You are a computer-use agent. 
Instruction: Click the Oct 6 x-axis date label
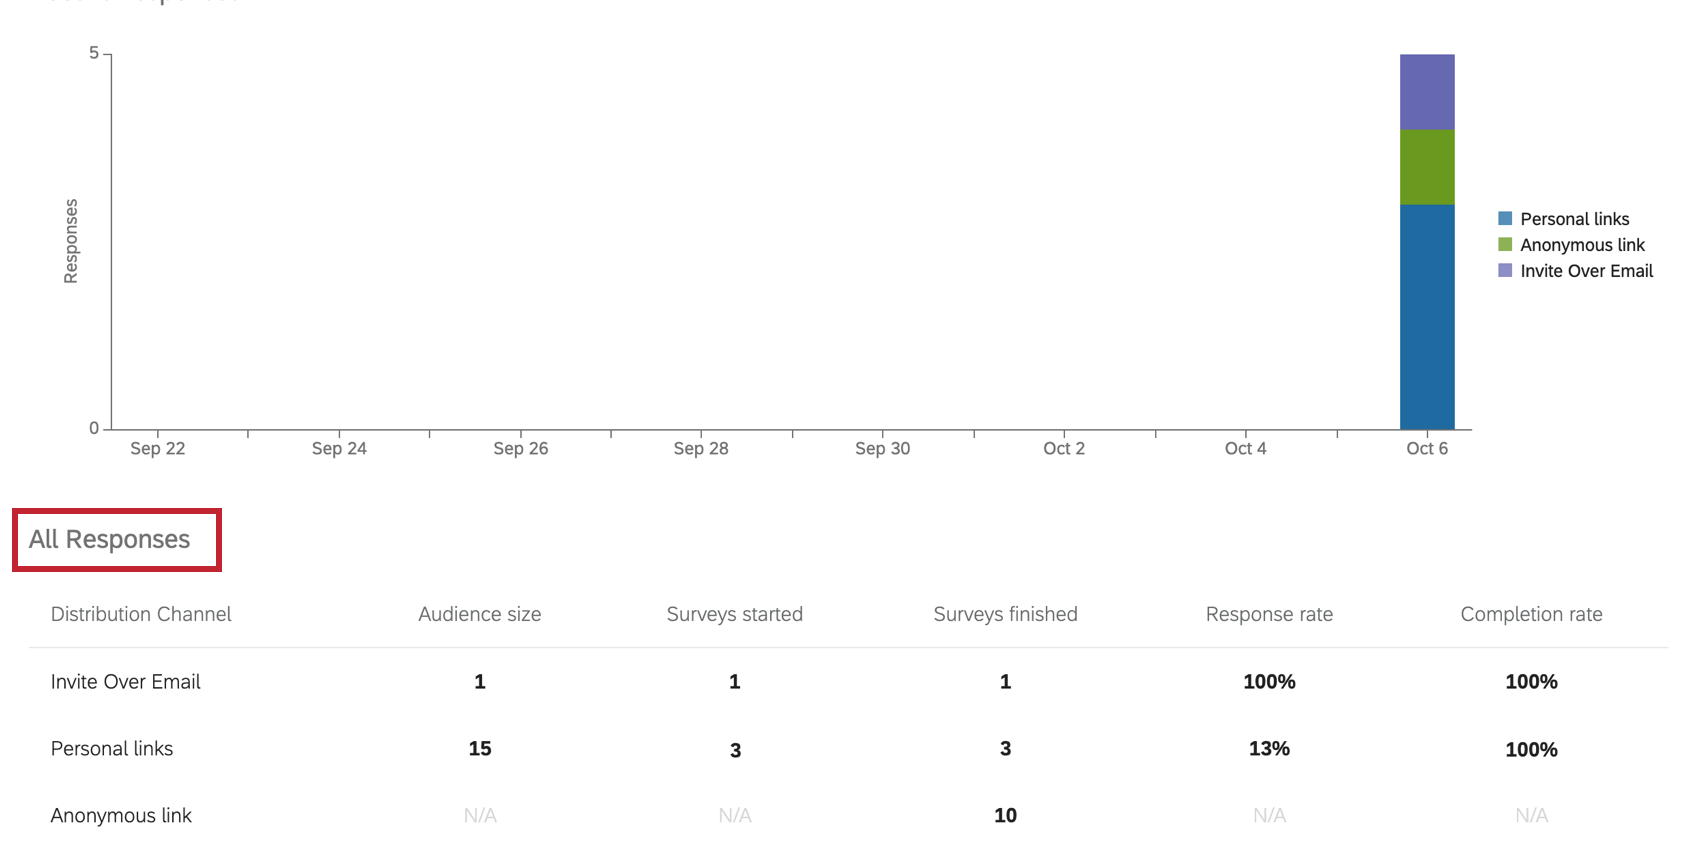(x=1427, y=449)
